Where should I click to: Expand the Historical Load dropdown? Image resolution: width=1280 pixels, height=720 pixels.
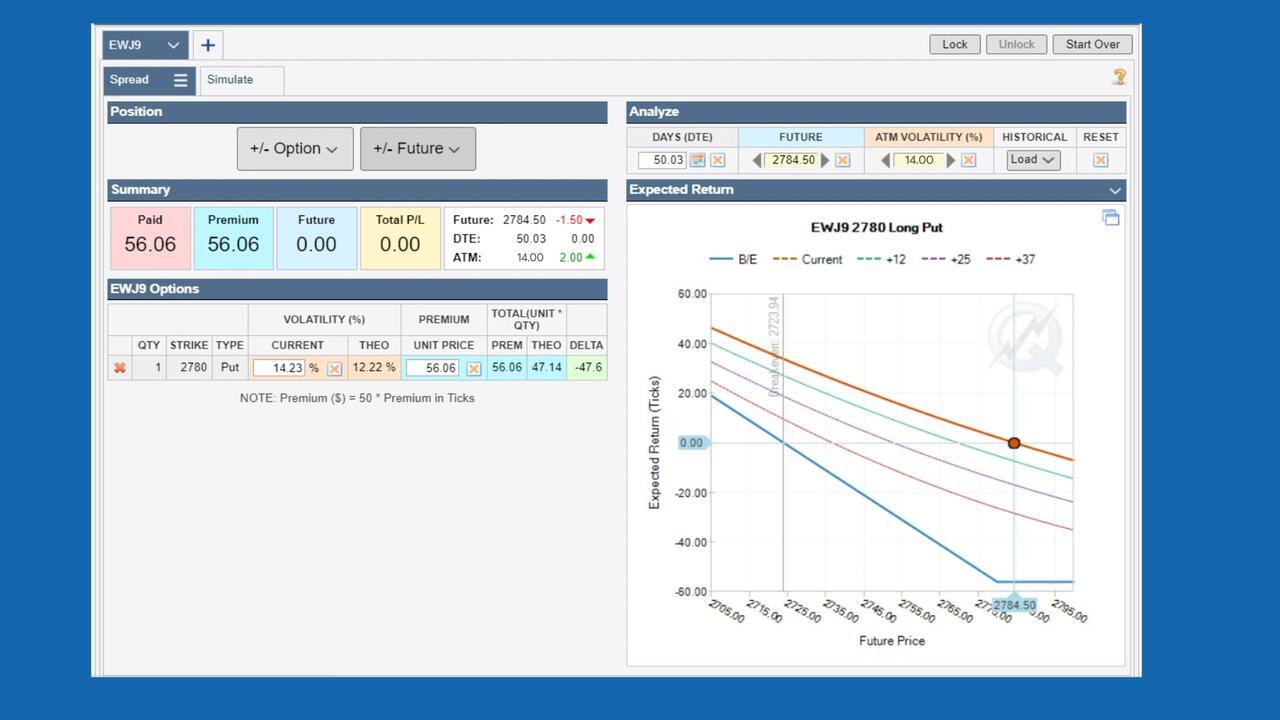tap(1033, 160)
